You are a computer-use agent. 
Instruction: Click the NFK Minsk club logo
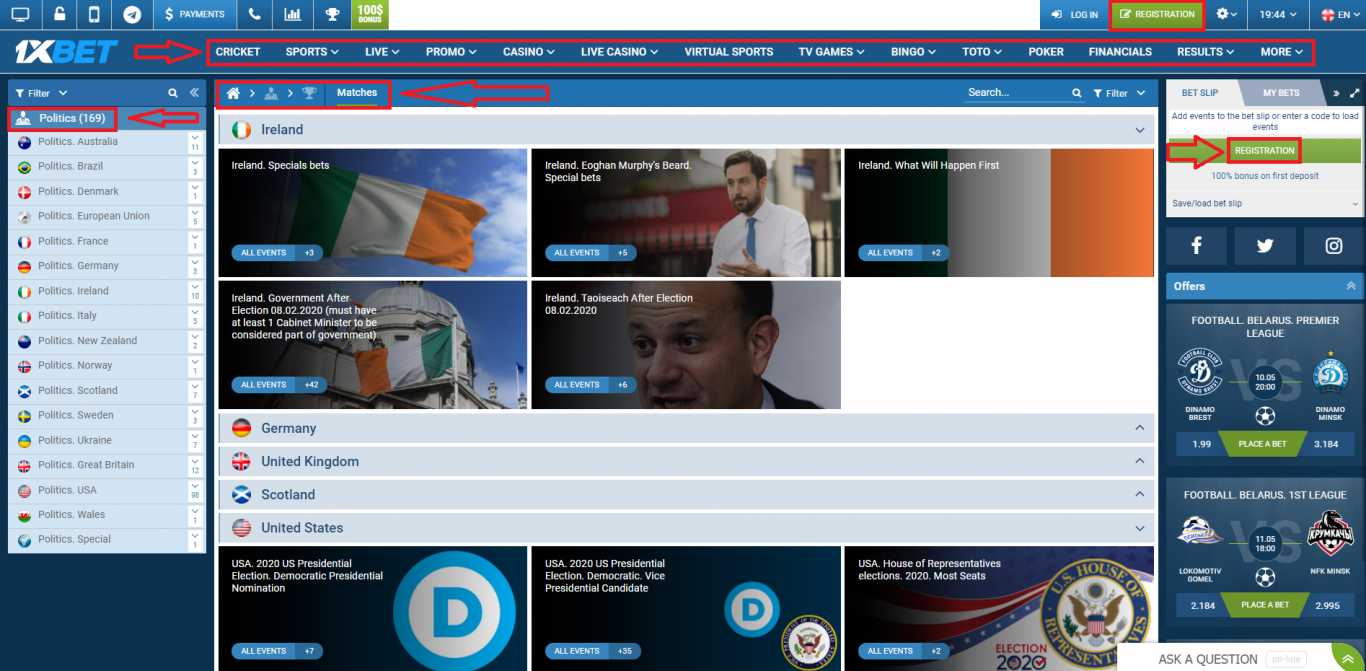(x=1330, y=533)
